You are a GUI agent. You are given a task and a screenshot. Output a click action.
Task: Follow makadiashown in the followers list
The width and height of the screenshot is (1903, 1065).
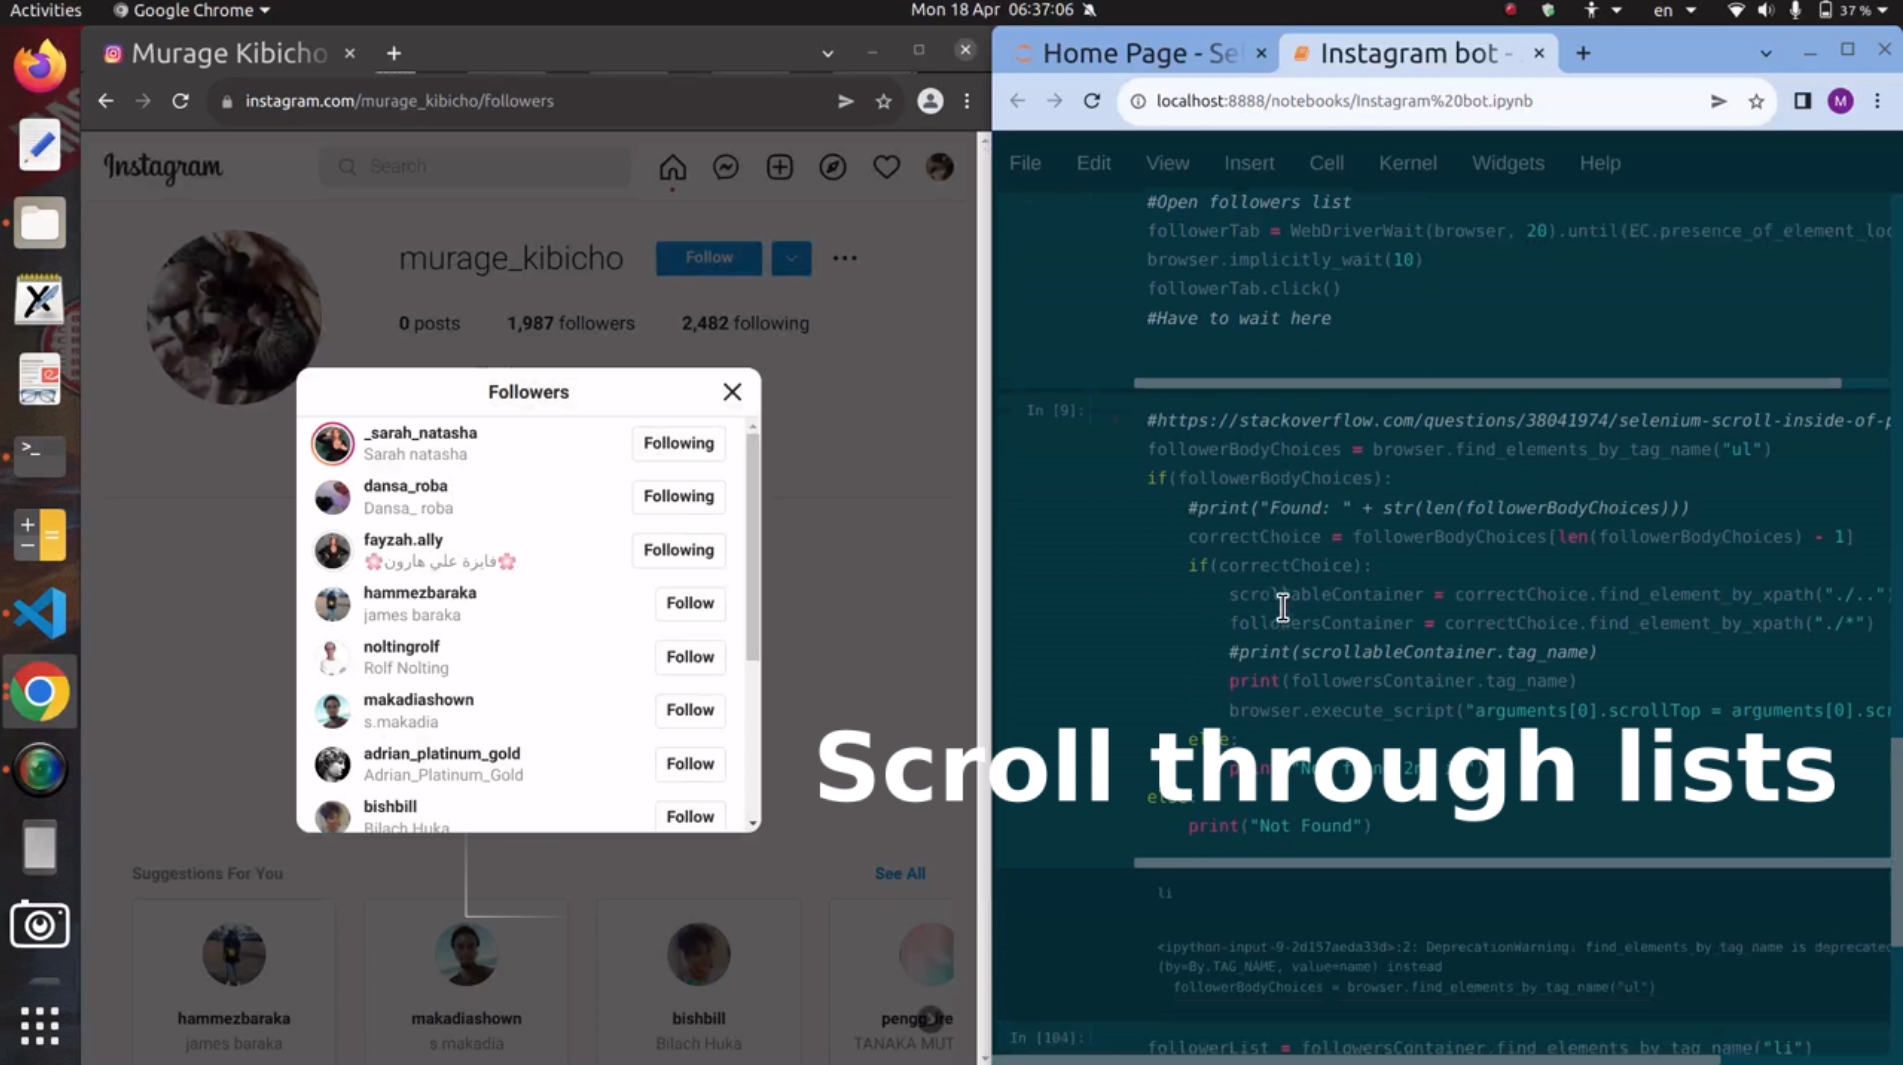690,710
